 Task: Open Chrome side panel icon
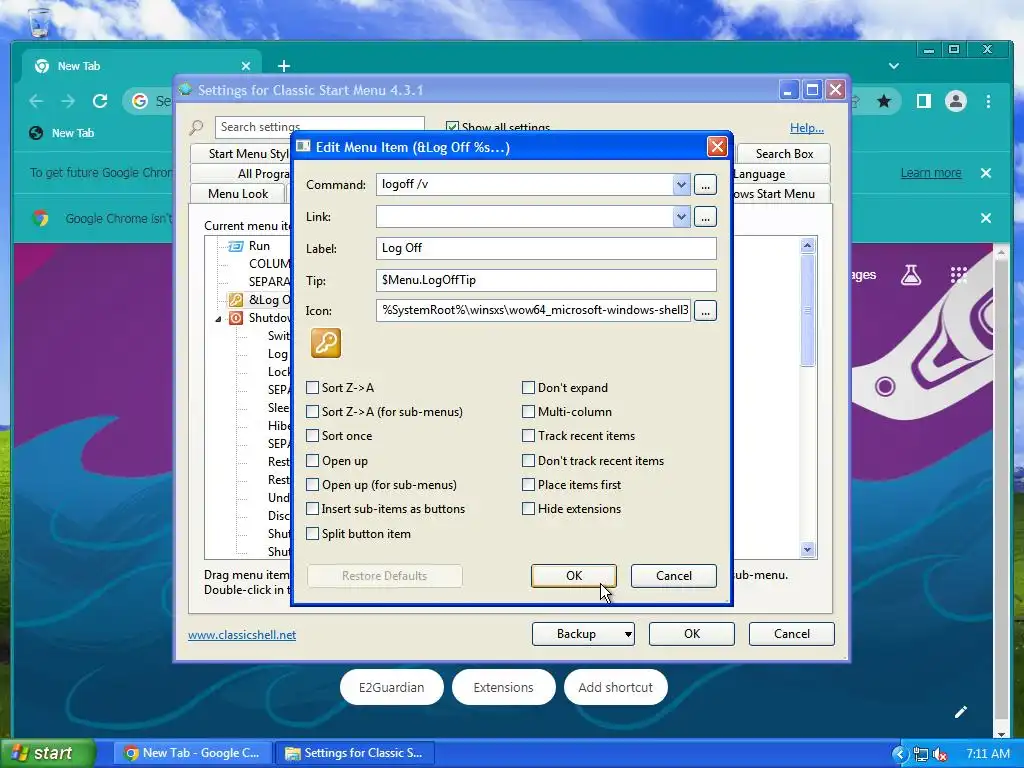click(923, 101)
